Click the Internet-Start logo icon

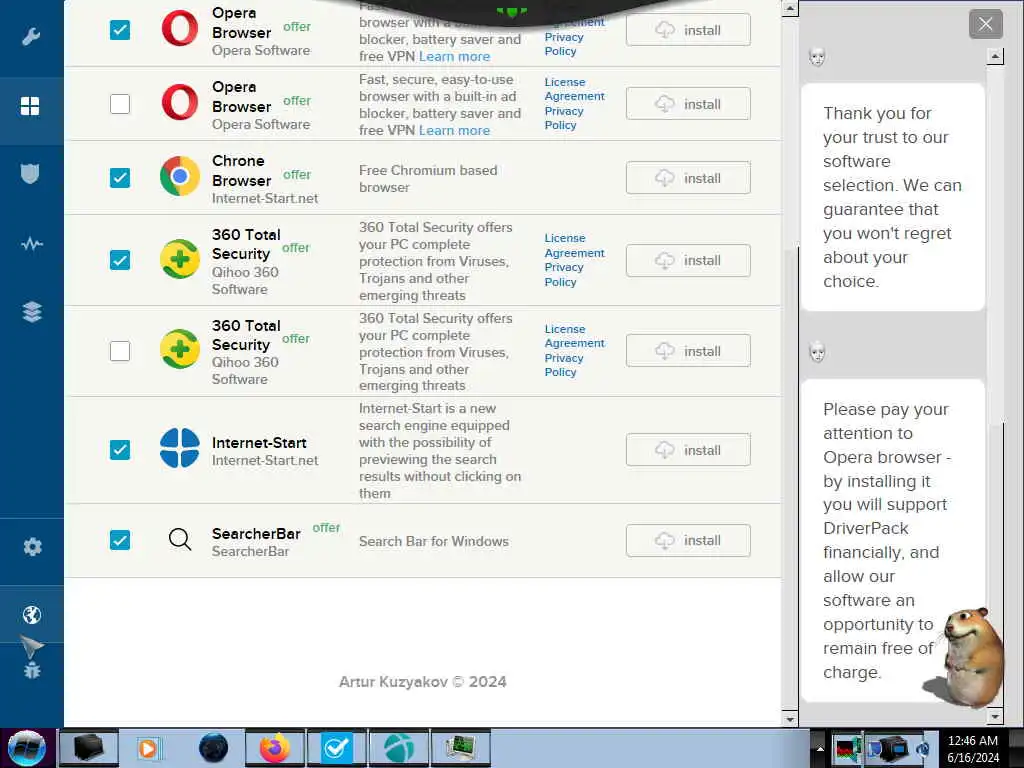(x=180, y=448)
